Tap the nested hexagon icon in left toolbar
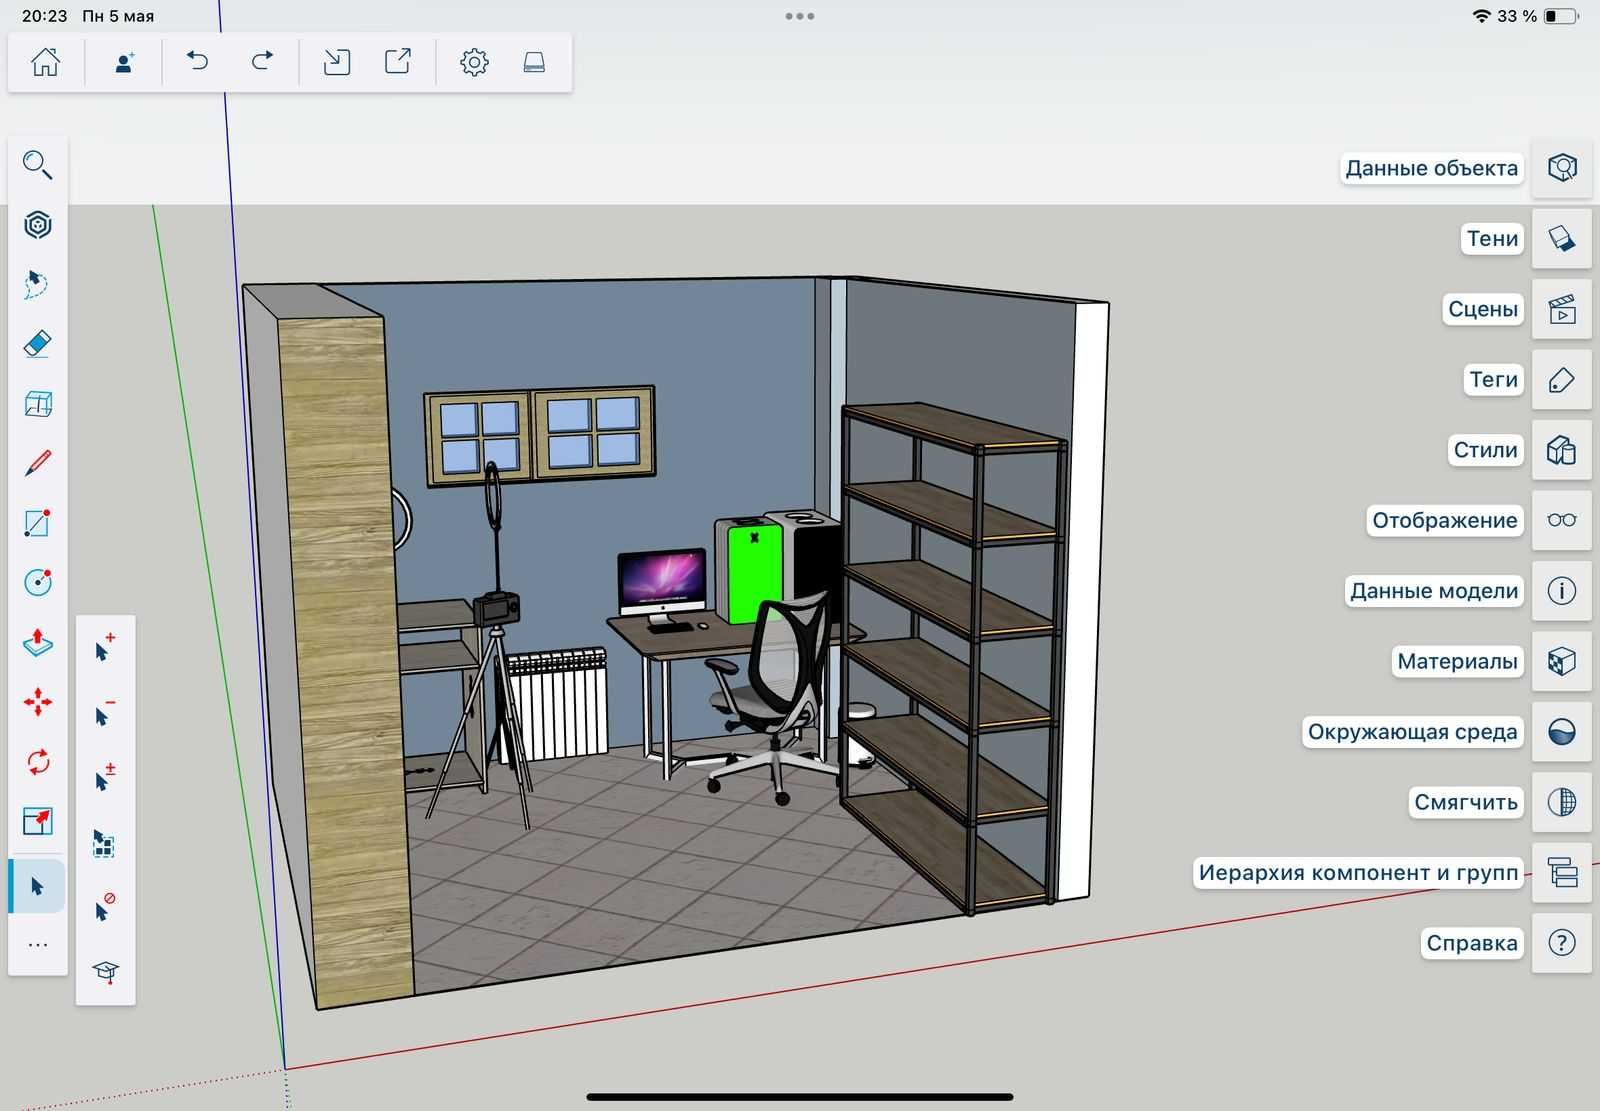1600x1111 pixels. click(x=38, y=225)
